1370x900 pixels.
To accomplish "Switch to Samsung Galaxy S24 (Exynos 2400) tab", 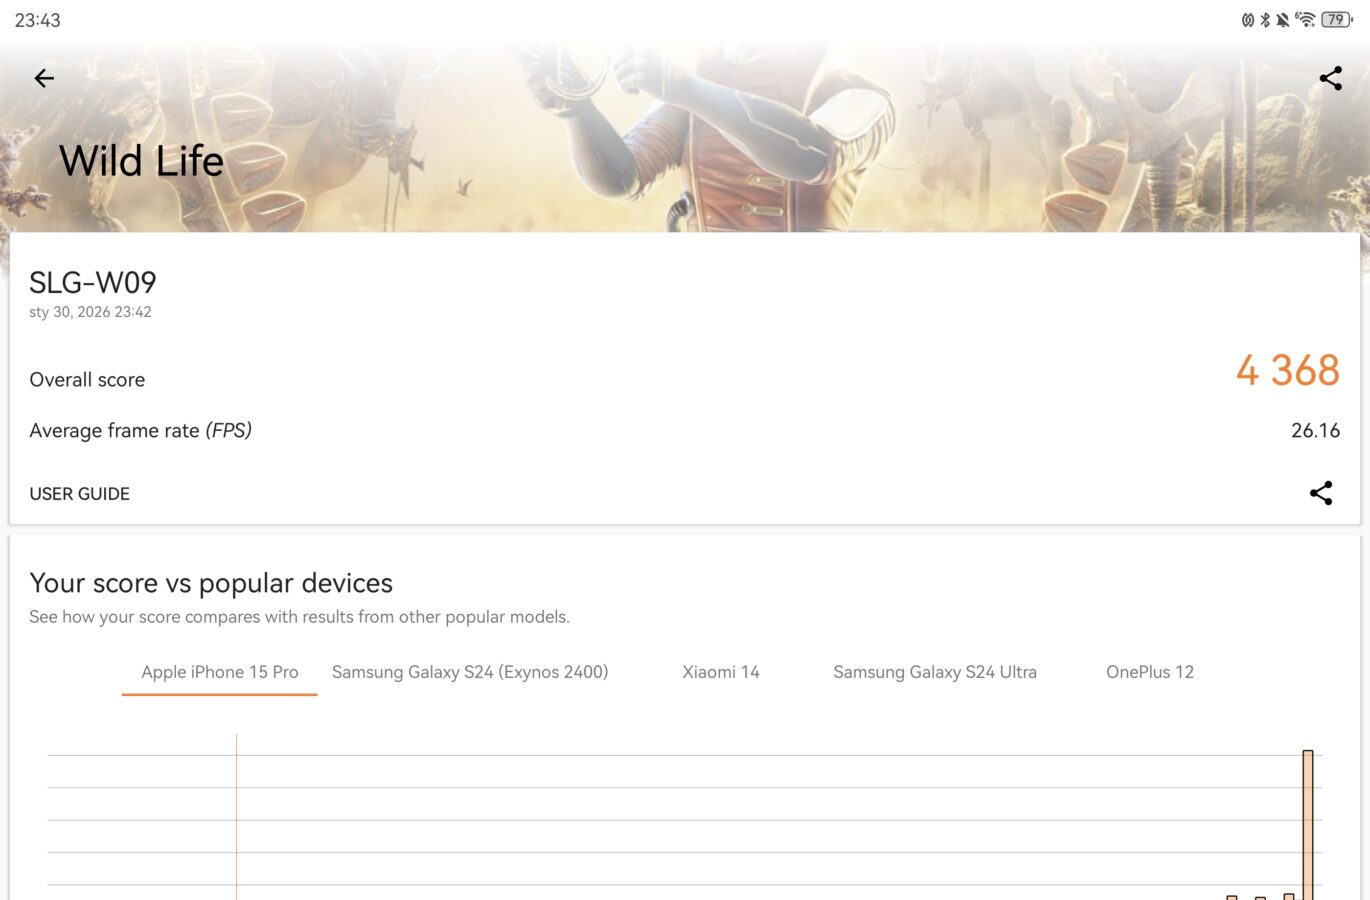I will [x=470, y=672].
